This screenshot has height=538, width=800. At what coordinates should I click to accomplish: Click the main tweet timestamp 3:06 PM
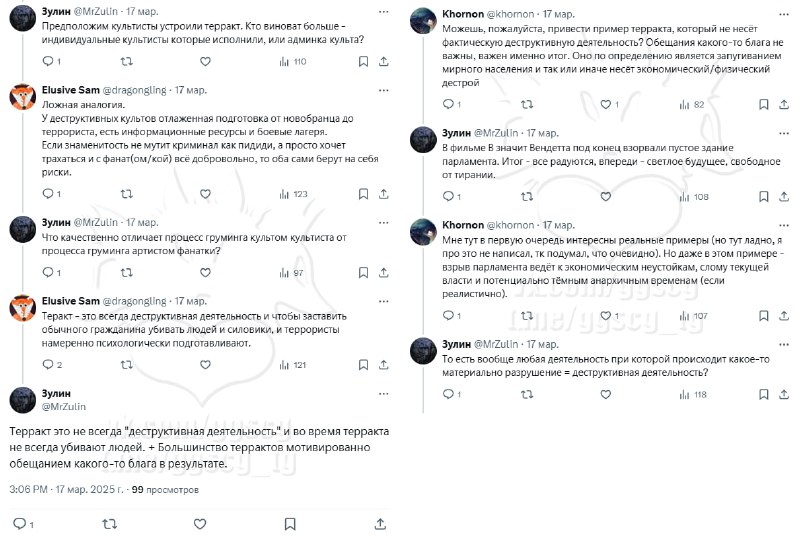(x=33, y=490)
